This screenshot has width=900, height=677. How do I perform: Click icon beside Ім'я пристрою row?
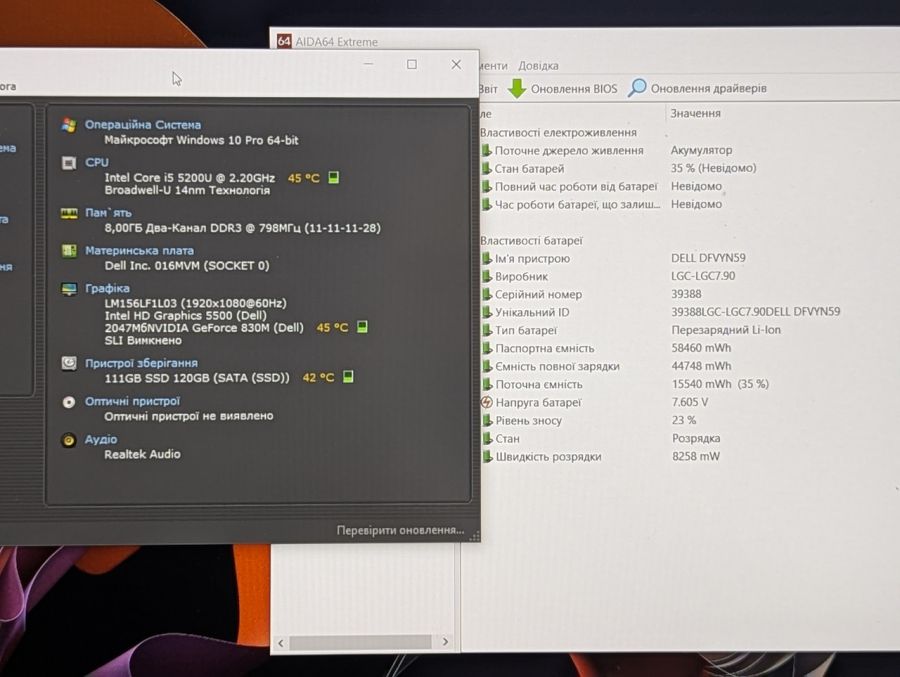[487, 258]
